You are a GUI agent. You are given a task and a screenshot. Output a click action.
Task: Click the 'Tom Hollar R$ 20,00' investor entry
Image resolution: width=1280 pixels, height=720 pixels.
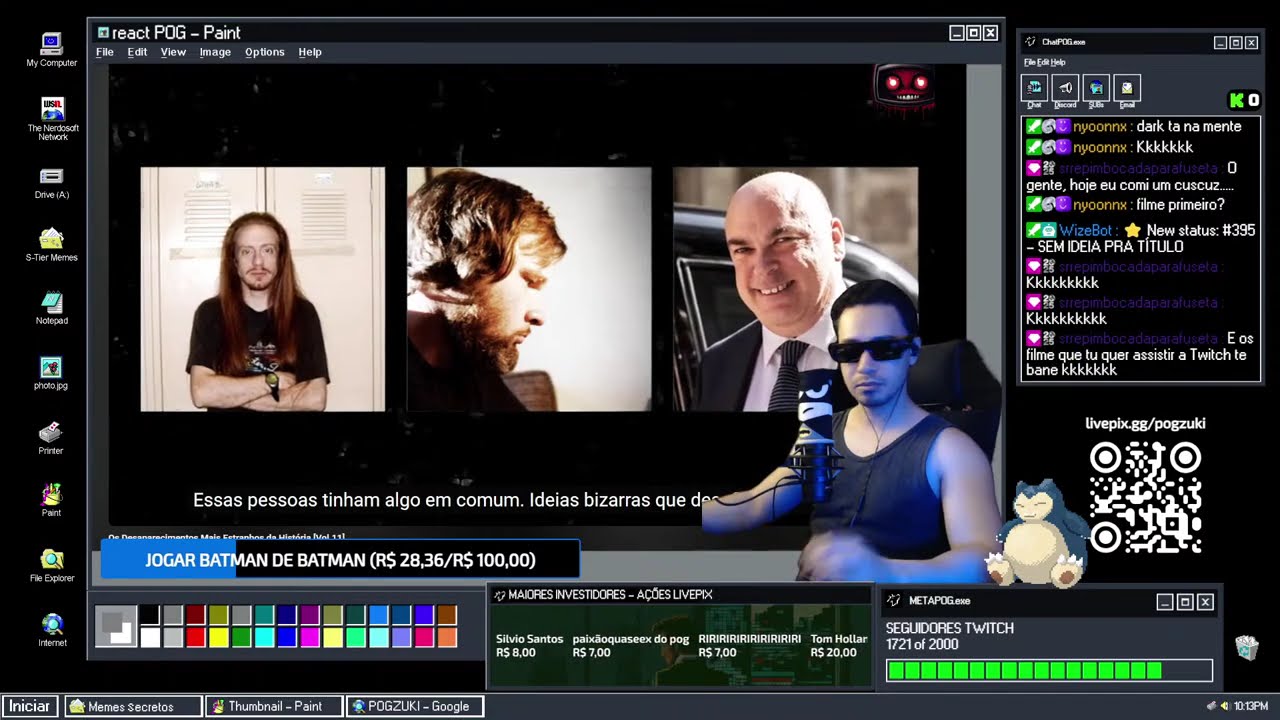[839, 646]
